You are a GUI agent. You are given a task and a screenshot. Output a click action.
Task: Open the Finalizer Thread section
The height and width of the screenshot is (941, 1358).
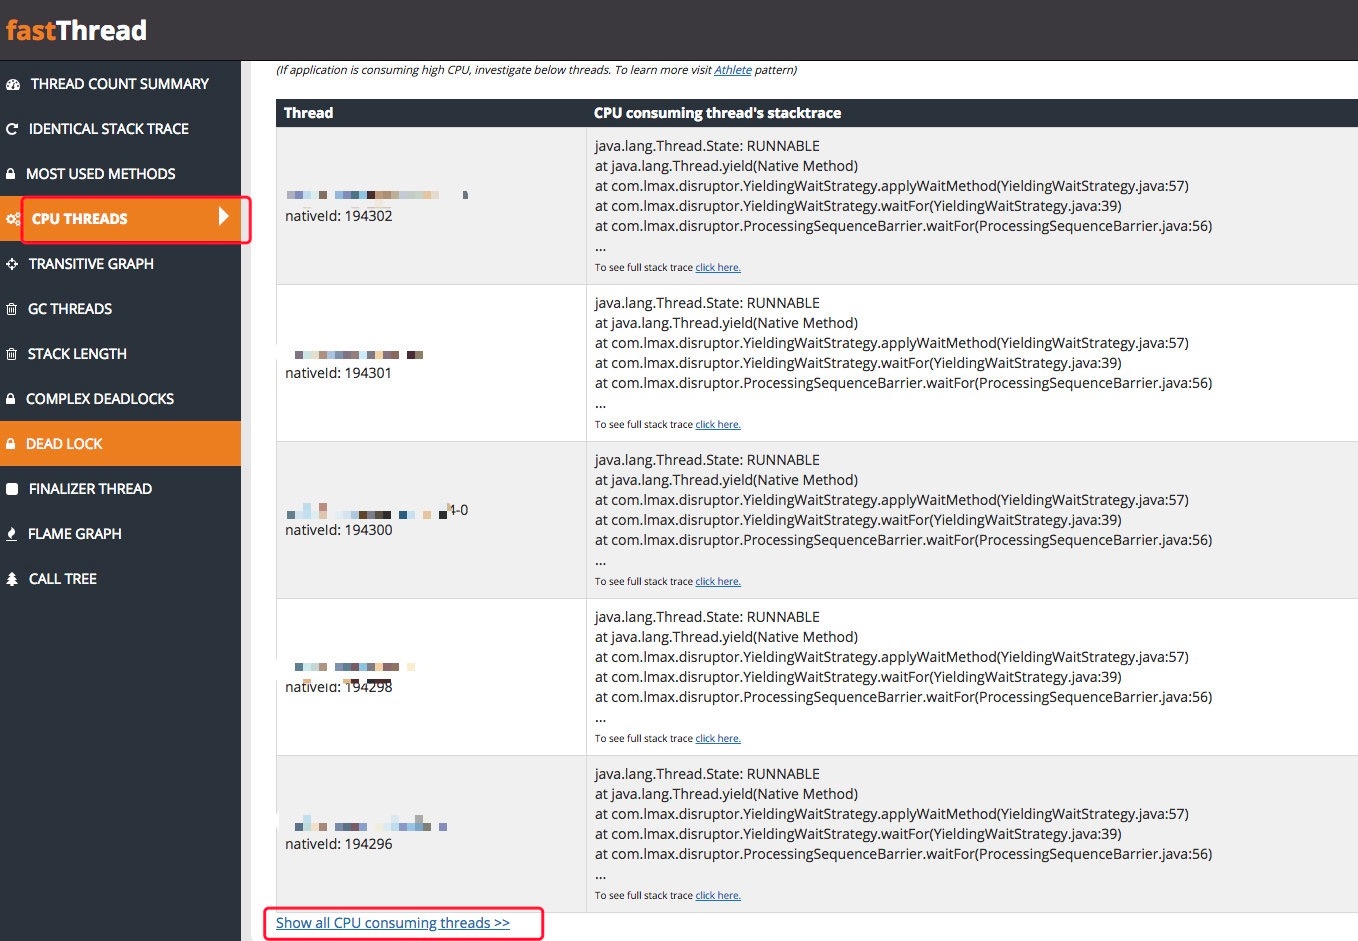90,489
